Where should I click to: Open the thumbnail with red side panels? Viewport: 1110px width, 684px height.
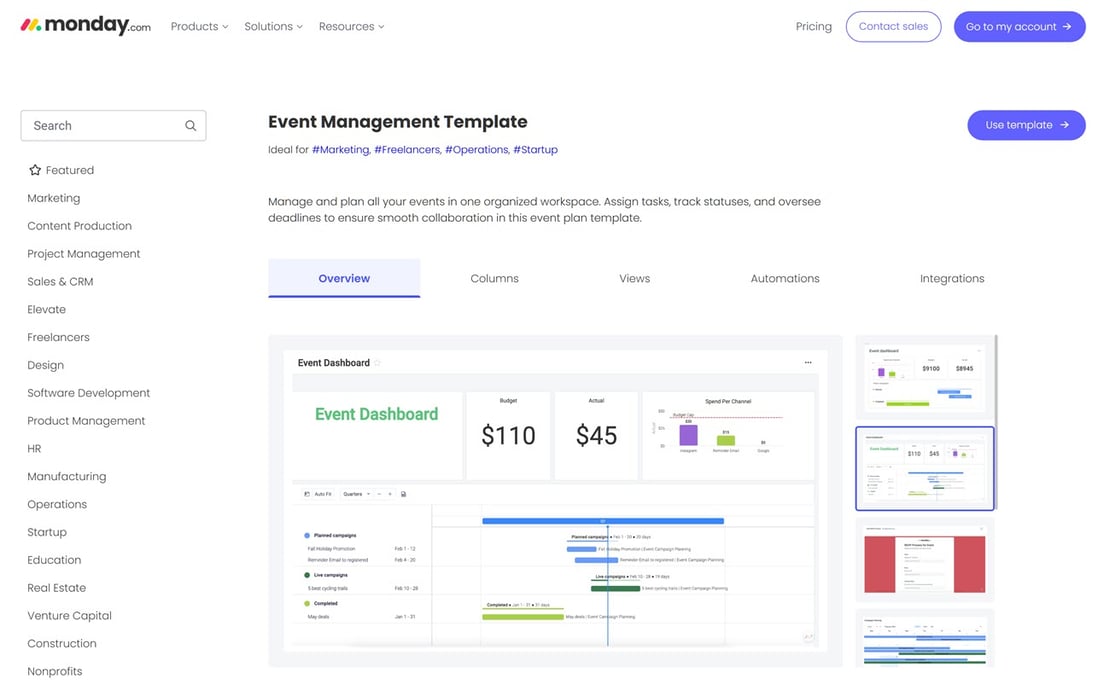(x=925, y=560)
